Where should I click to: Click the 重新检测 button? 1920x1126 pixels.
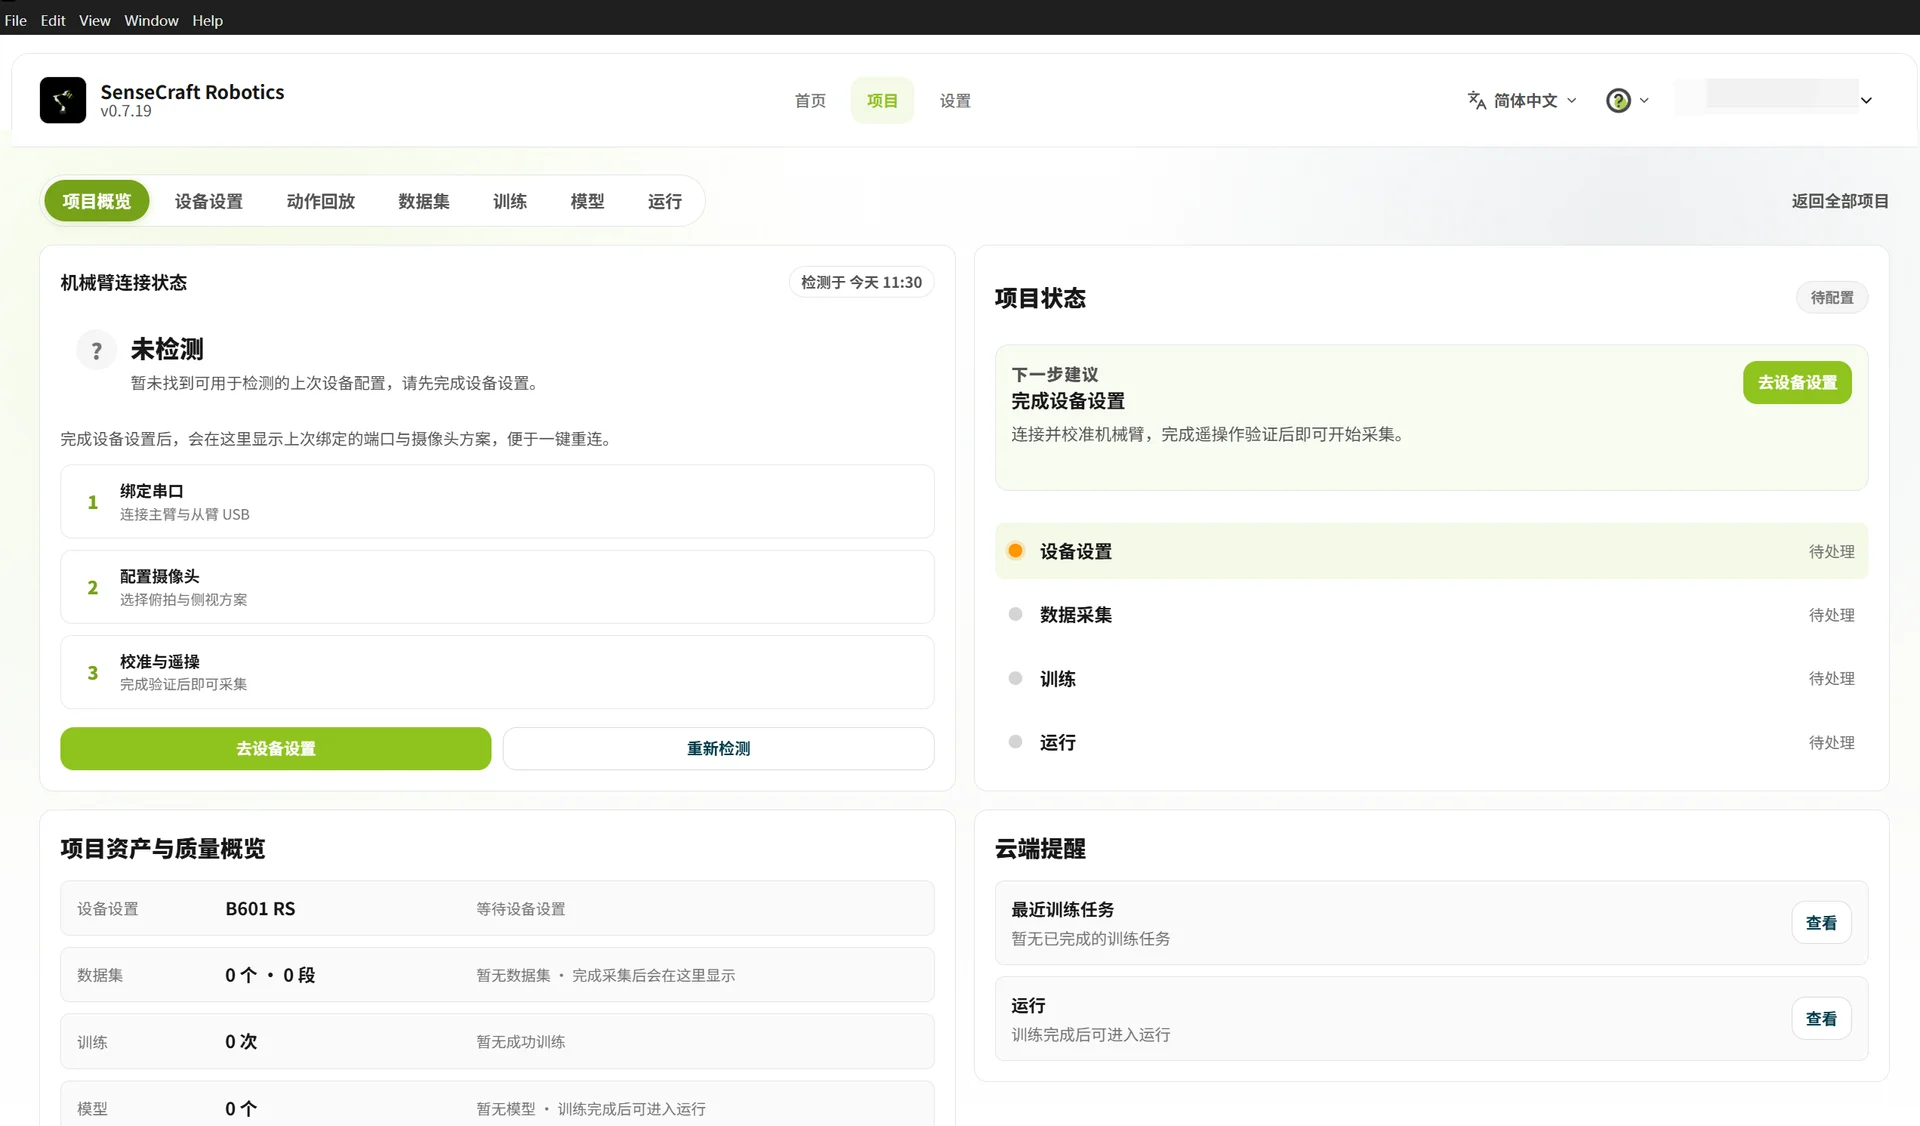(718, 748)
